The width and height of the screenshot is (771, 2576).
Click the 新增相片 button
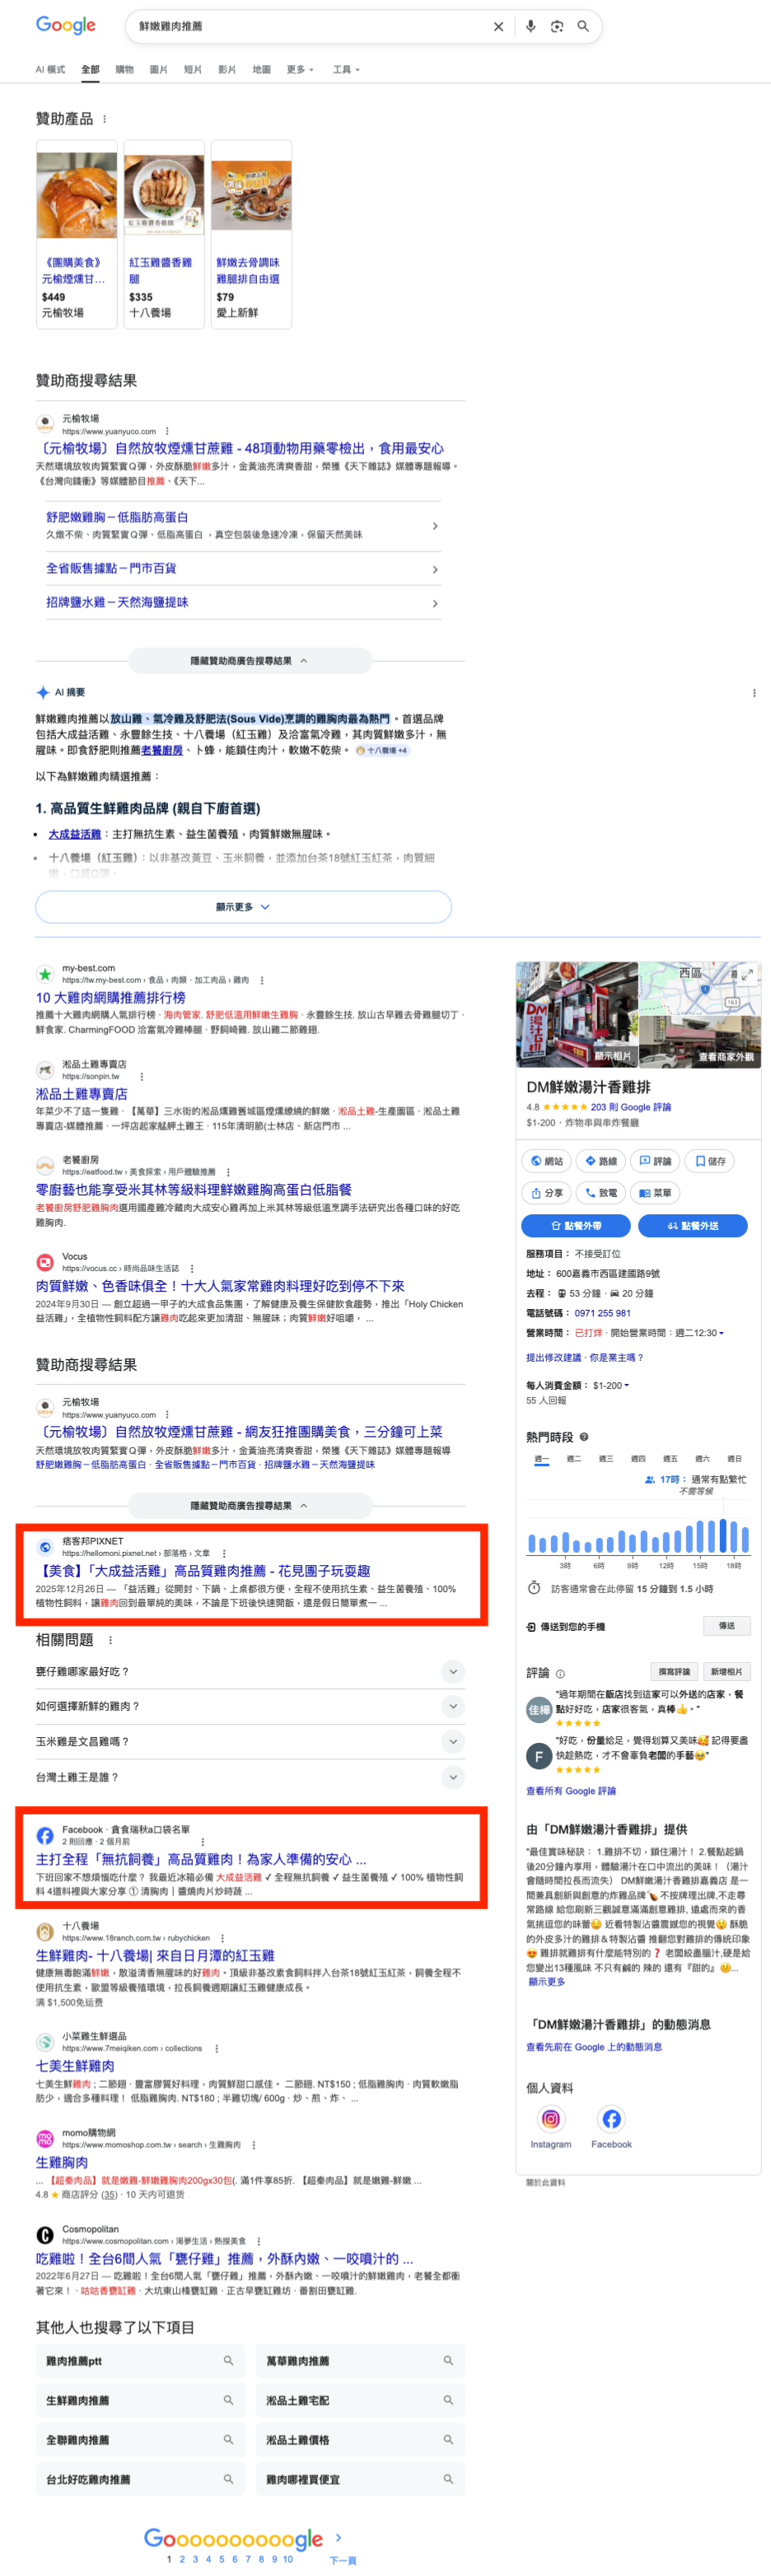coord(727,1672)
